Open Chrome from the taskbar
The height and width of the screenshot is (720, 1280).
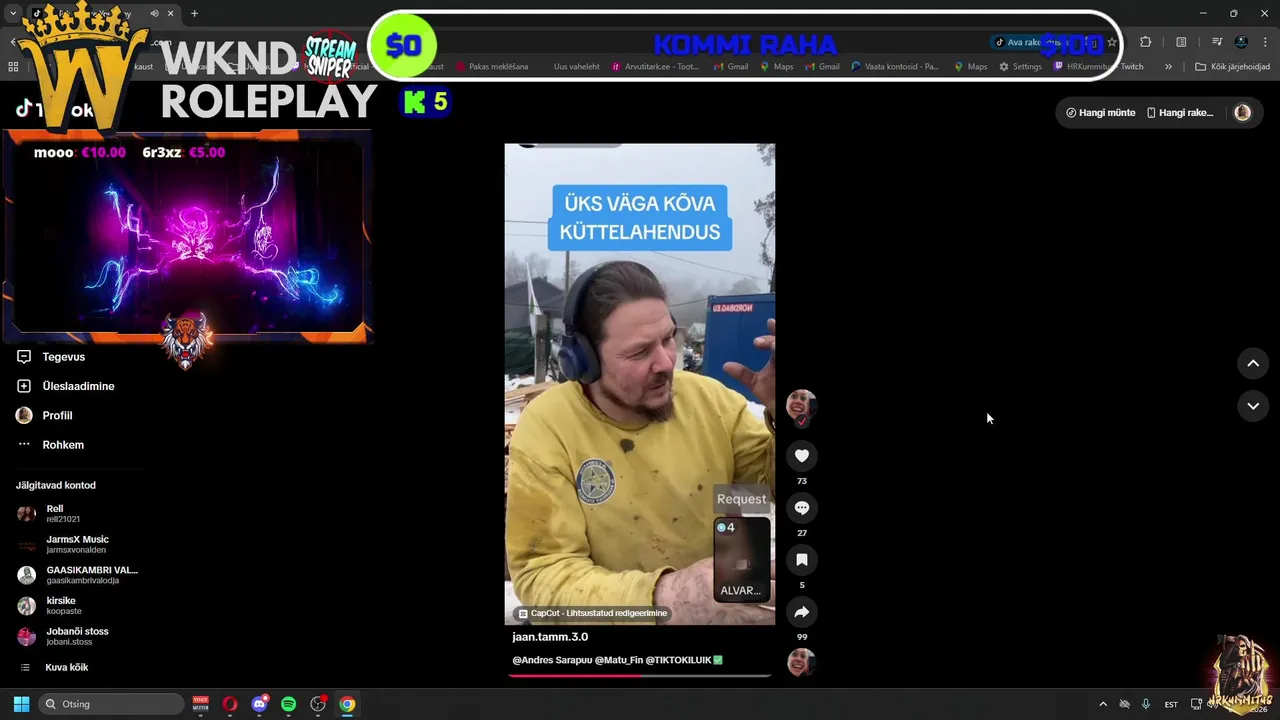pyautogui.click(x=347, y=704)
